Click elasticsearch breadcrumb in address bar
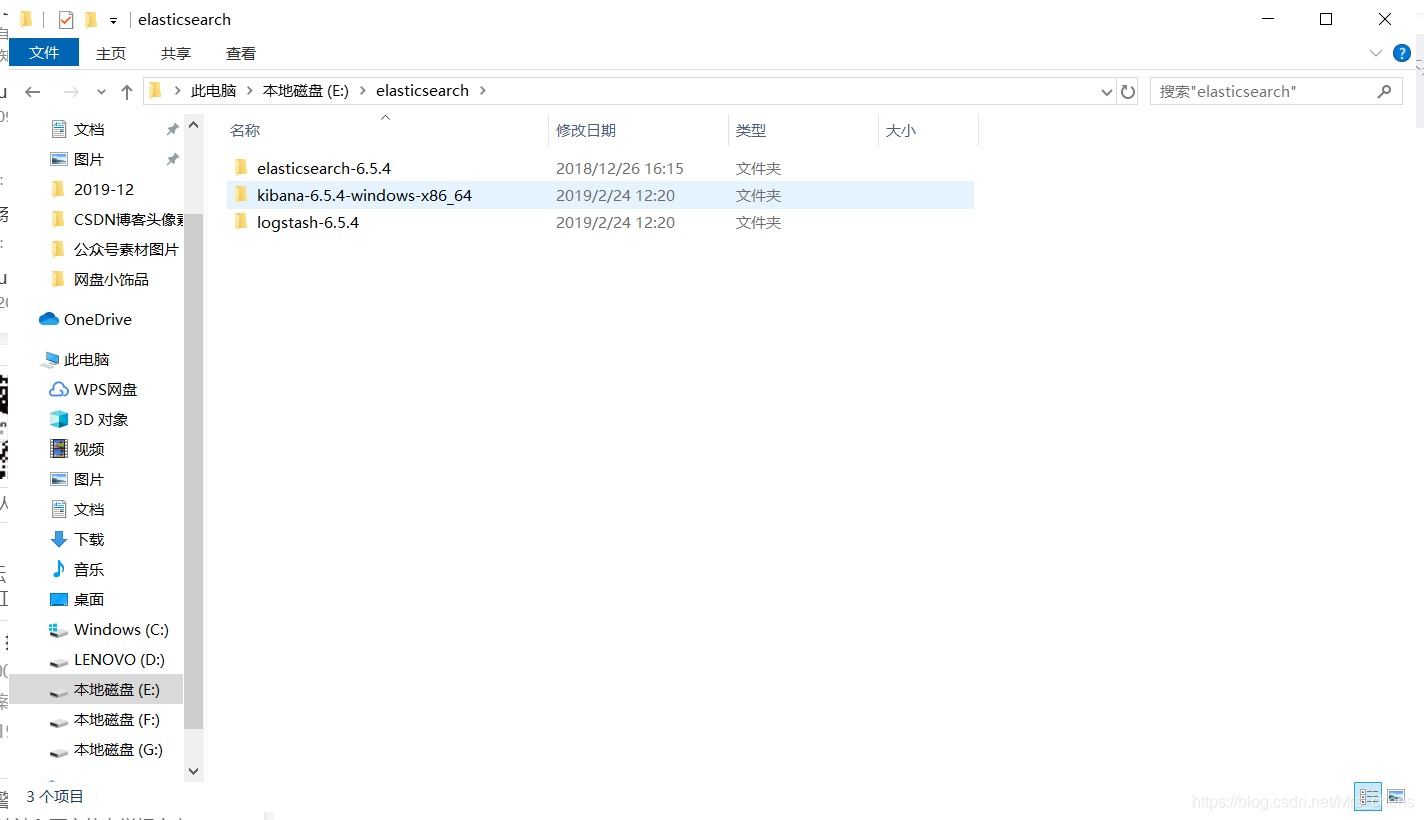The image size is (1424, 820). click(422, 90)
